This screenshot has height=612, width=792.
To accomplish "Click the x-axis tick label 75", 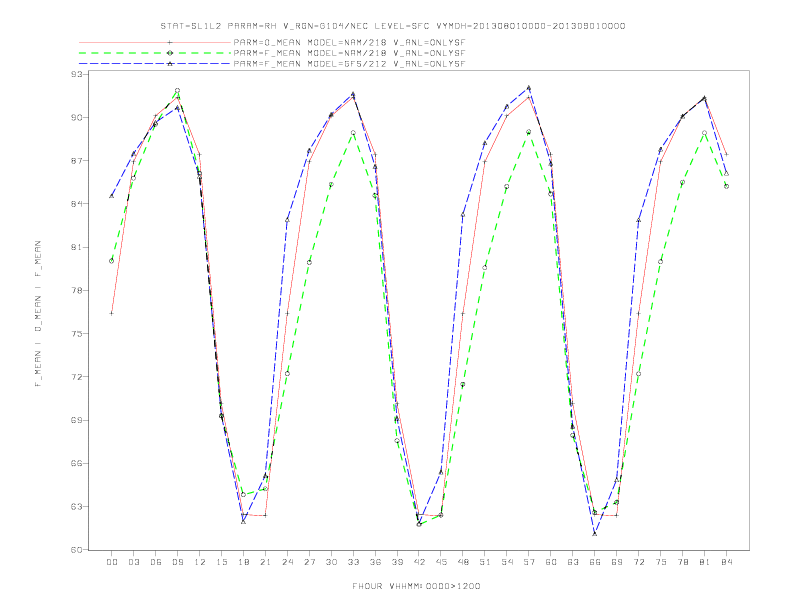I will [661, 562].
